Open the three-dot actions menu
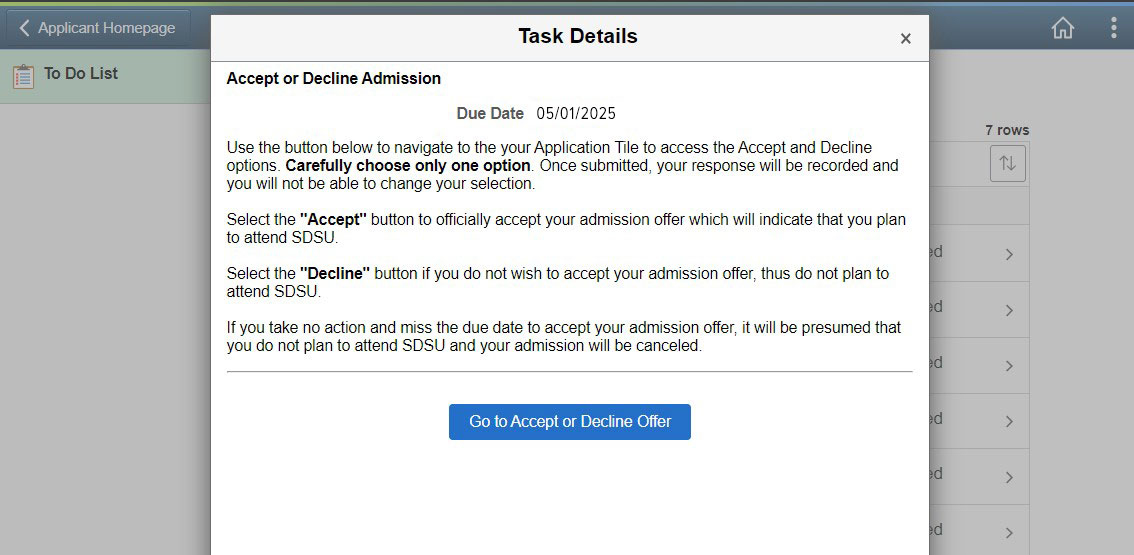The width and height of the screenshot is (1134, 555). pyautogui.click(x=1114, y=28)
